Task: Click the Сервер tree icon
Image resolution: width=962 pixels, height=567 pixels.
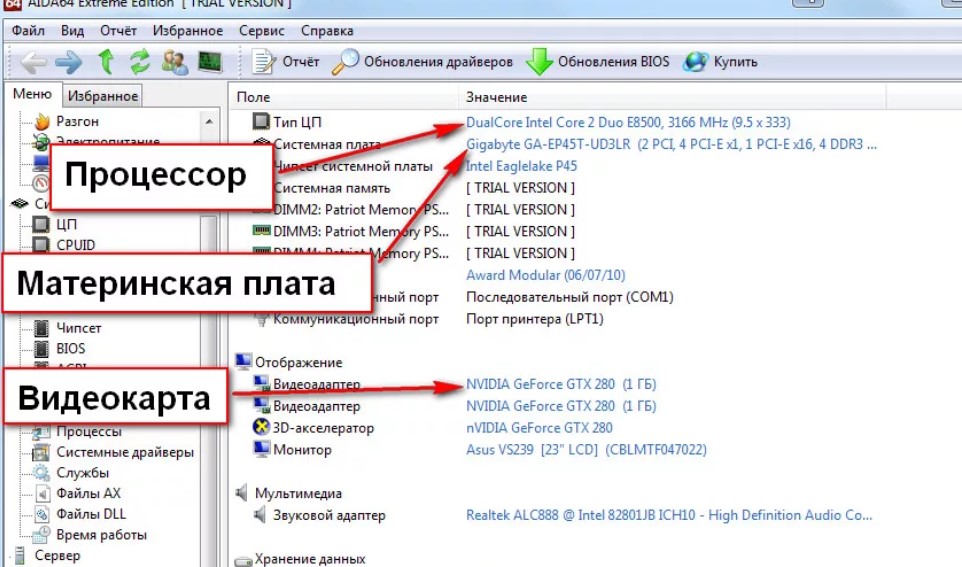Action: point(20,556)
